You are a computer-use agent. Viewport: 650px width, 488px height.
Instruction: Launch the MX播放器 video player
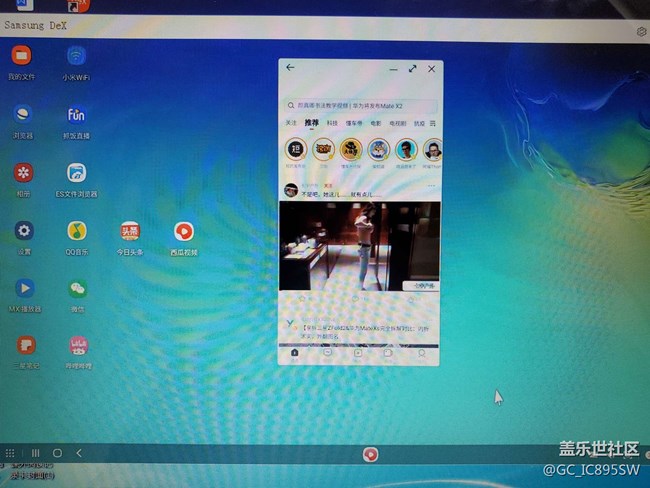point(23,289)
